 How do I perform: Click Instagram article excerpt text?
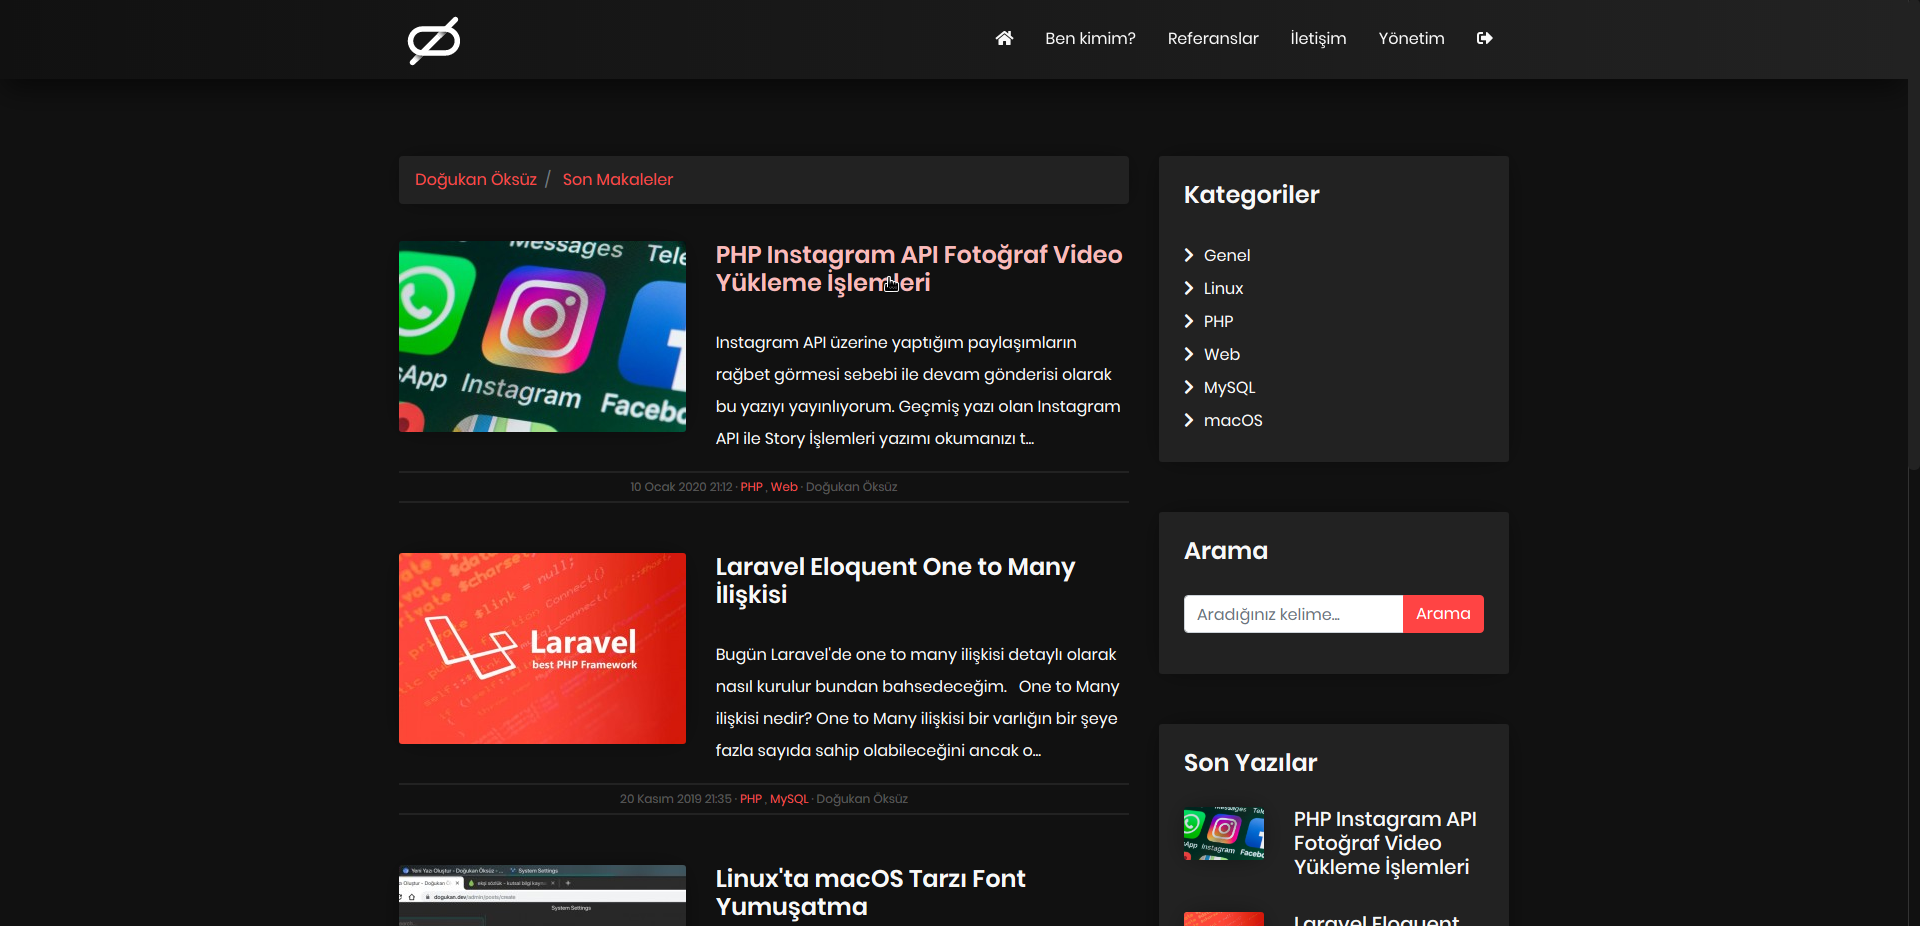point(918,390)
